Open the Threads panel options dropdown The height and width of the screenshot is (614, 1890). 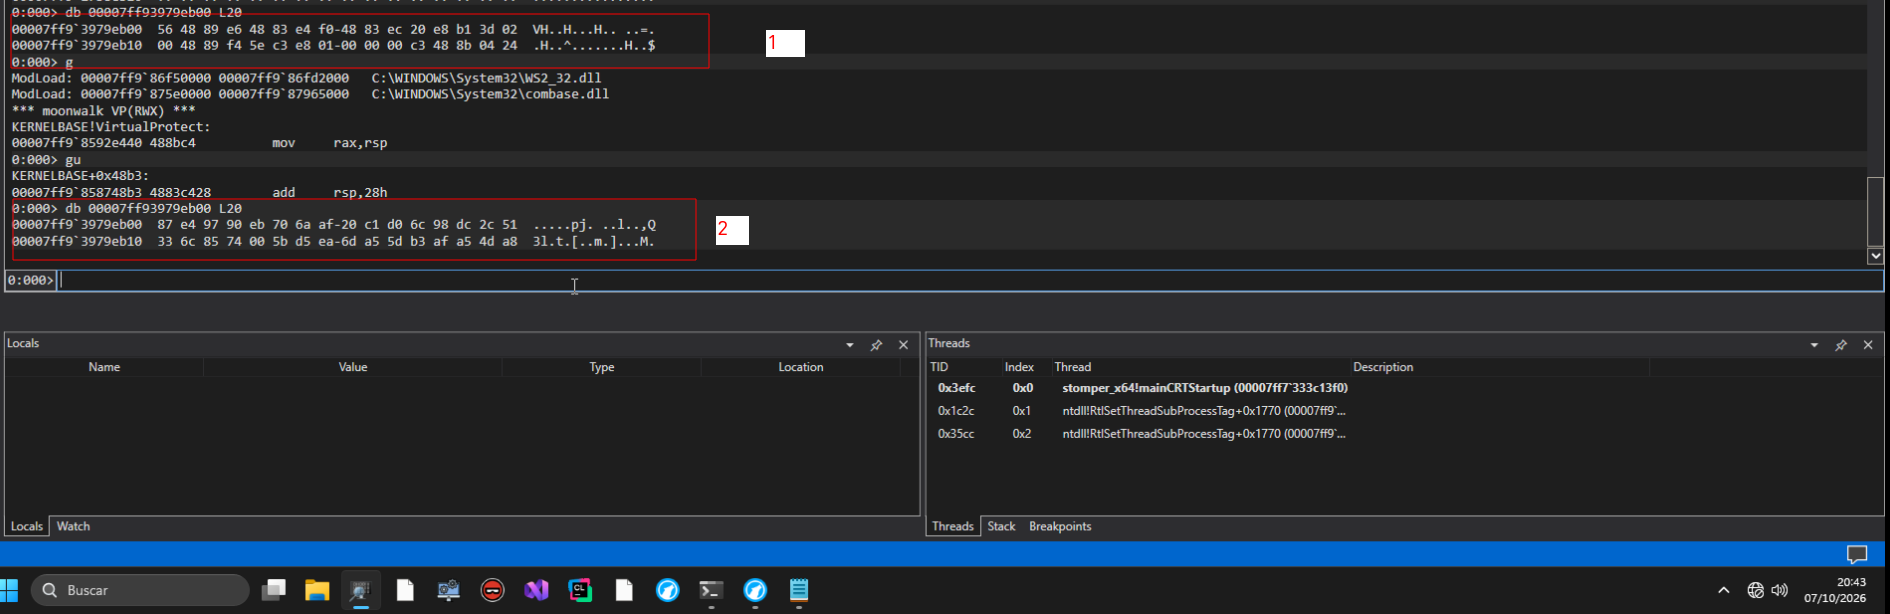1814,345
